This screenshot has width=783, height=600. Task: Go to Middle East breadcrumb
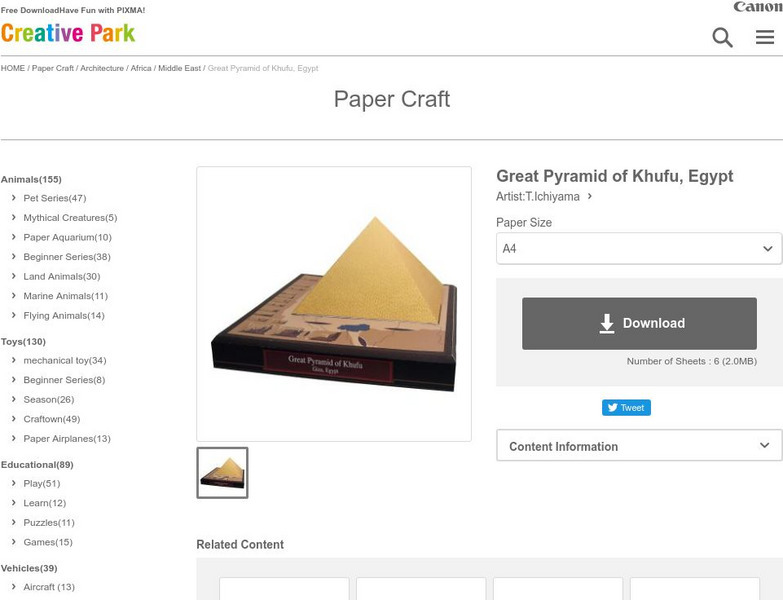179,68
